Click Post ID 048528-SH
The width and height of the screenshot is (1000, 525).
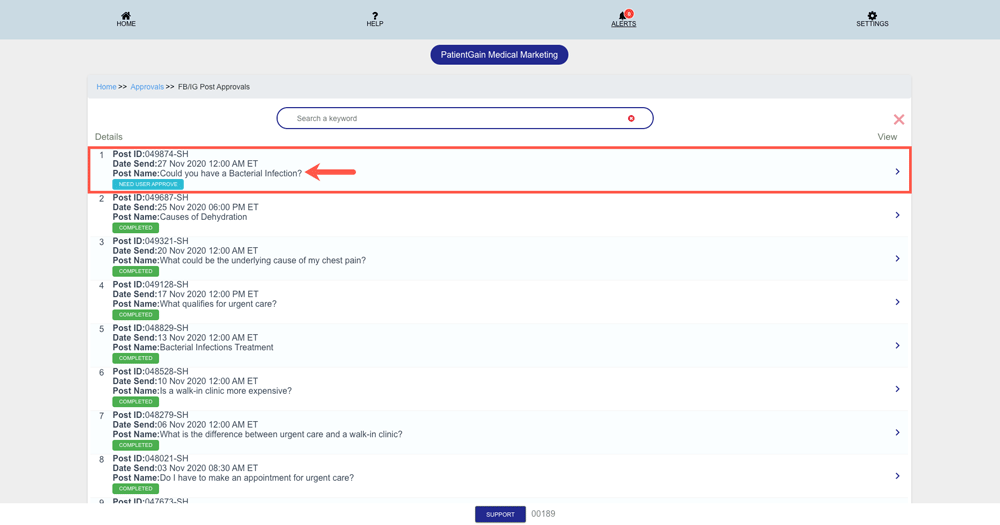tap(151, 371)
